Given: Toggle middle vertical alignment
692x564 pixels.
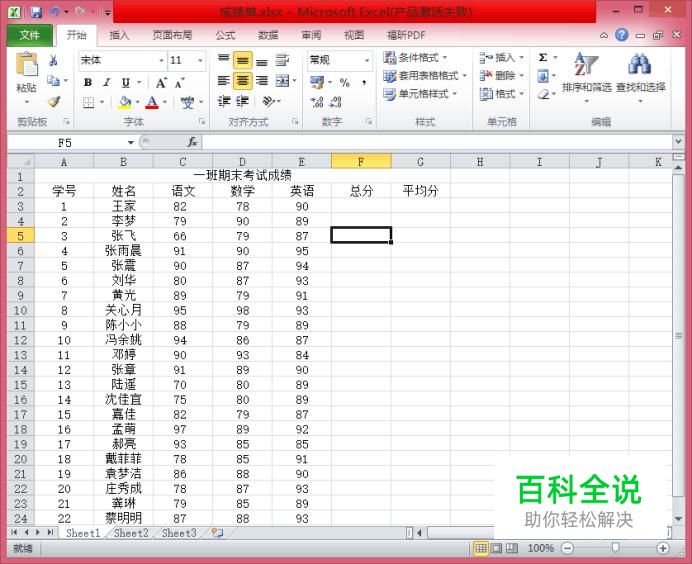Looking at the screenshot, I should [242, 60].
